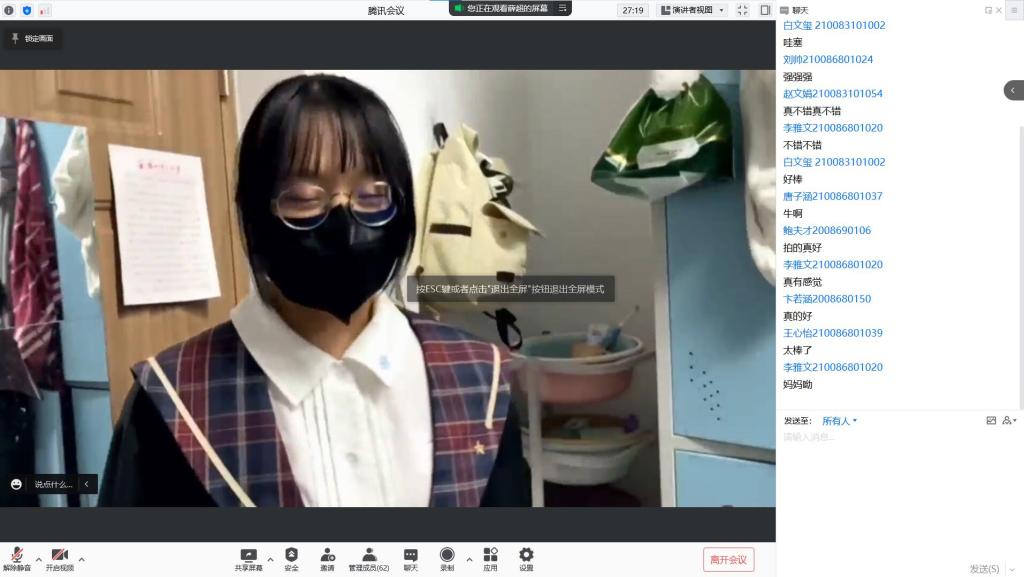This screenshot has width=1024, height=577.
Task: Start recording with the 录制 icon
Action: 447,555
